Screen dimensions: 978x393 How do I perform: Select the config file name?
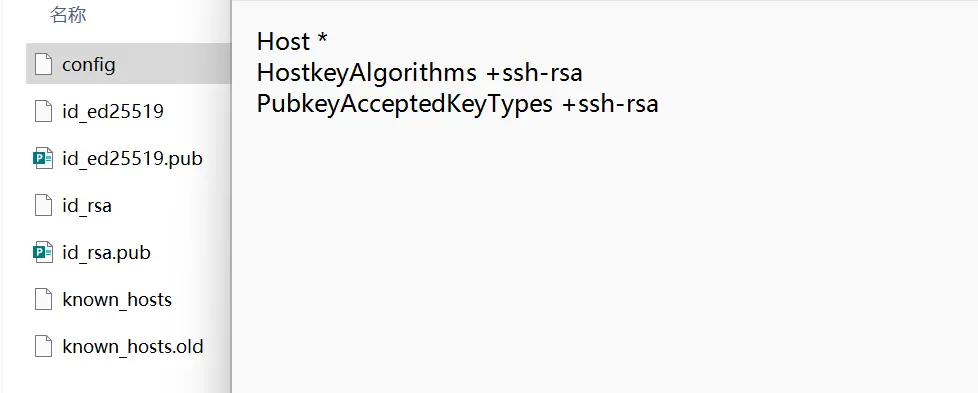click(89, 64)
